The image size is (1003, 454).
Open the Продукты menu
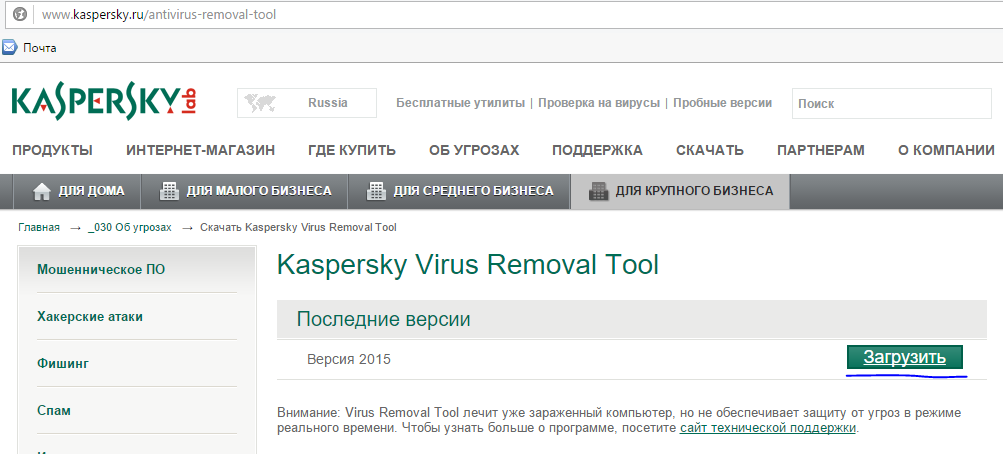coord(52,151)
